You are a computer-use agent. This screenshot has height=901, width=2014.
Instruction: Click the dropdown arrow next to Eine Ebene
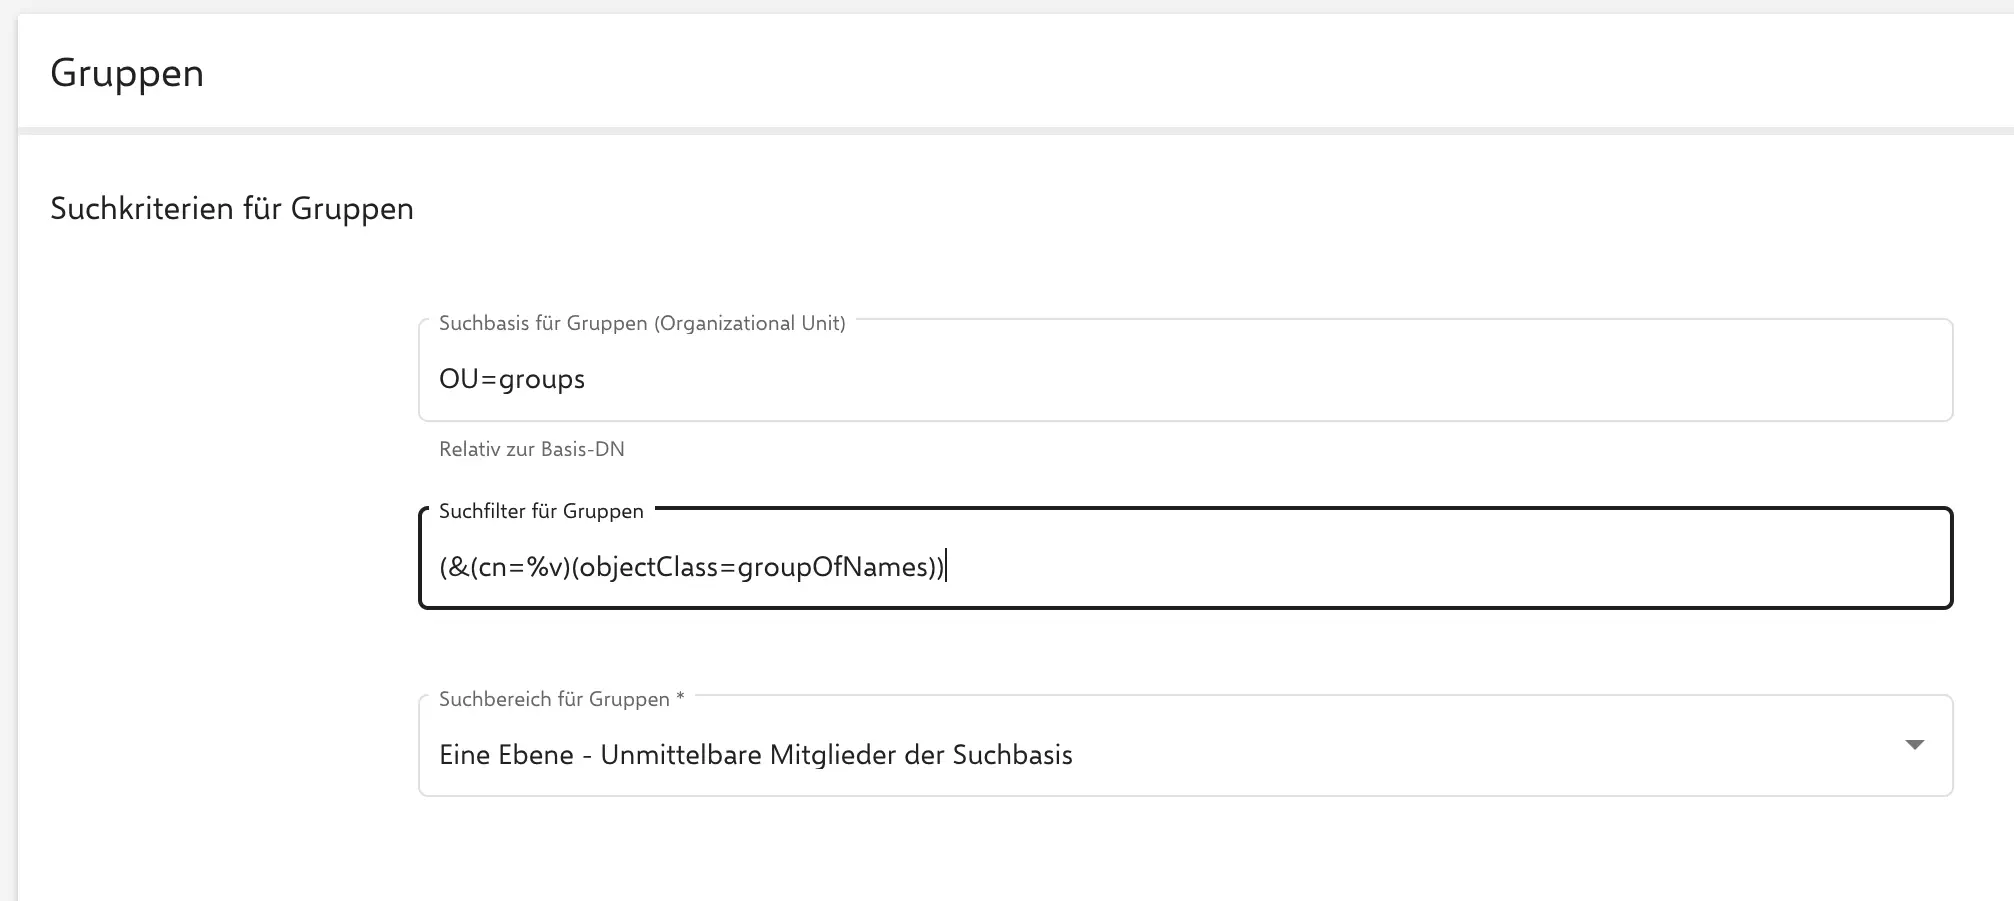pos(1915,745)
